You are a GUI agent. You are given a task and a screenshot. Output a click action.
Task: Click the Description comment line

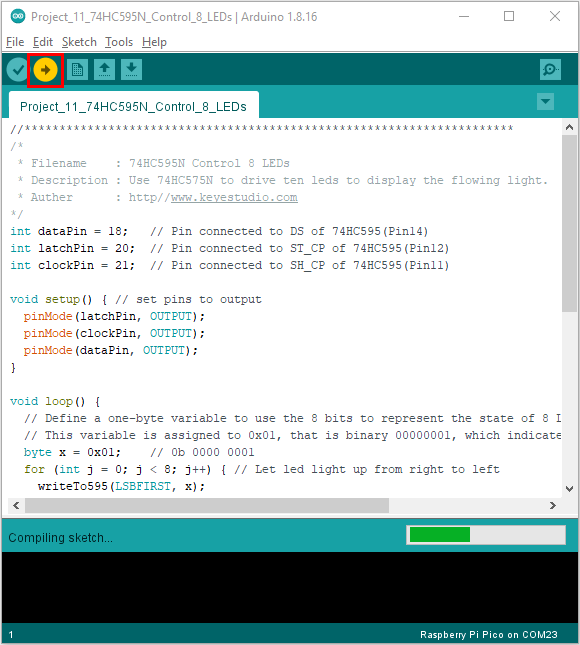tap(283, 180)
